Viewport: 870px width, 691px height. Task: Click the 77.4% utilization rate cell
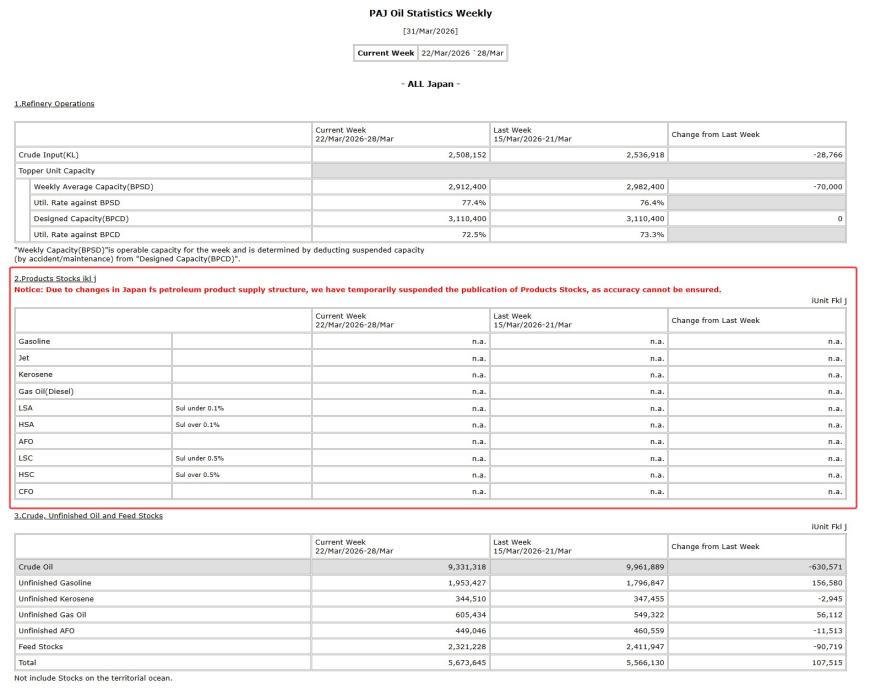click(472, 202)
